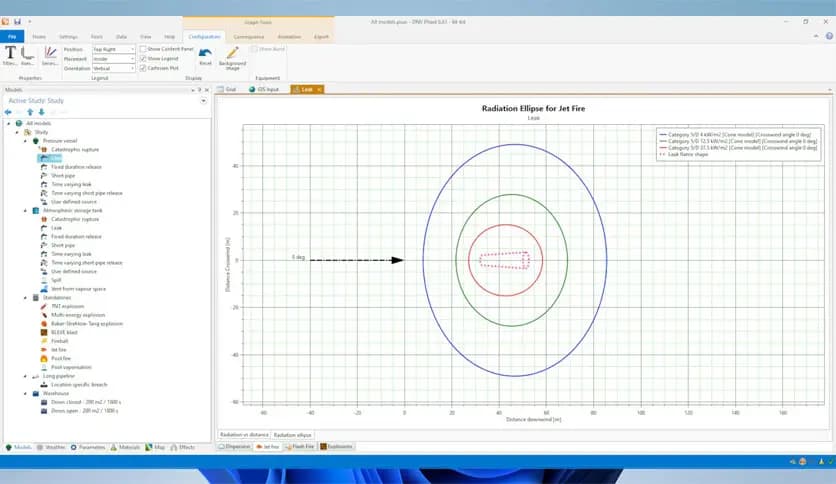Collapse the Pressure vessel node
This screenshot has height=484, width=836.
[x=25, y=141]
